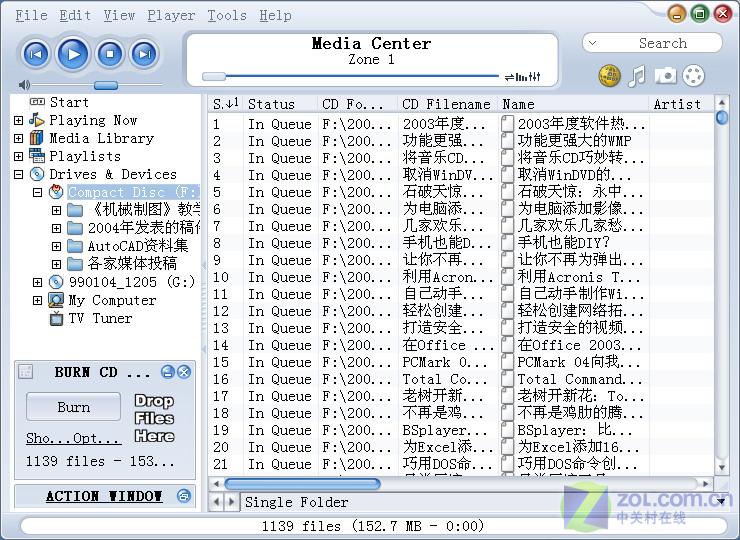This screenshot has width=740, height=540.
Task: Click the icon left of BURN CD title
Action: 25,372
